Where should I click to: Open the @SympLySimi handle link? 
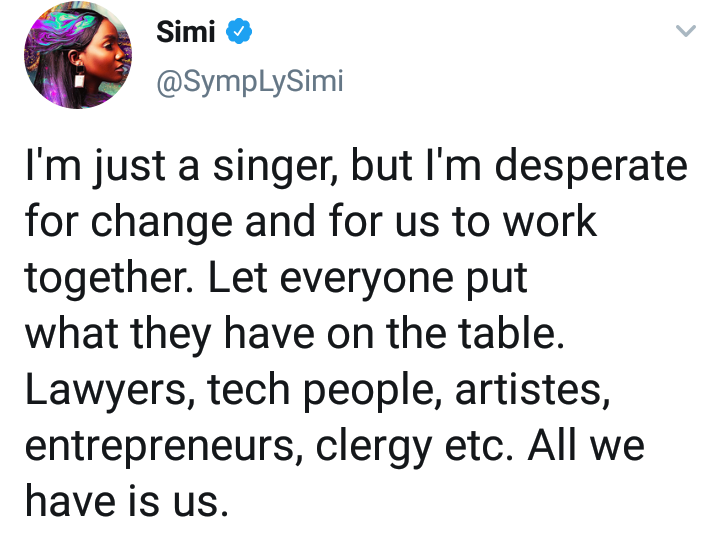click(x=250, y=82)
